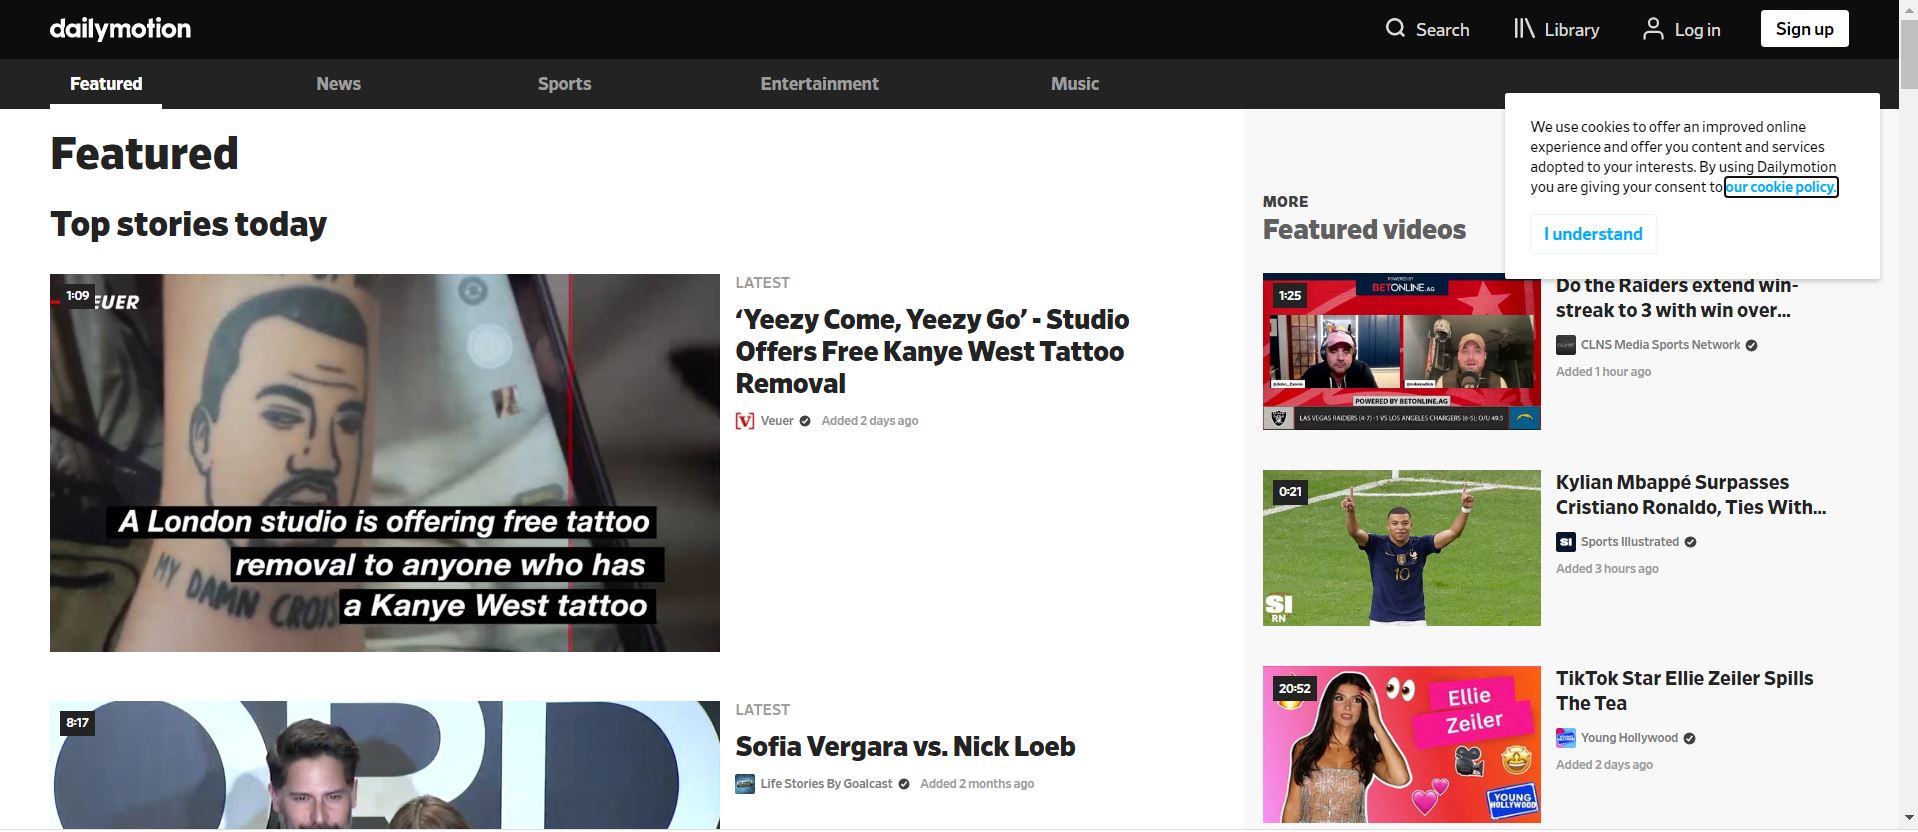Play the Ellie Zeiler video thumbnail

coord(1401,744)
